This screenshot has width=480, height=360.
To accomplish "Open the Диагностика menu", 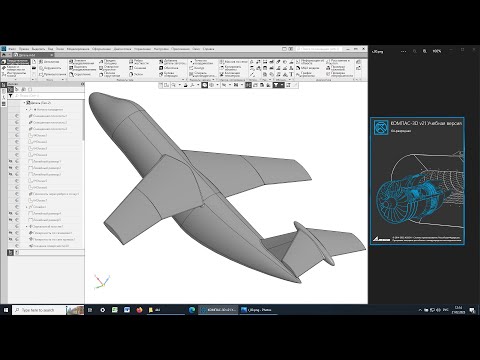I will 122,49.
